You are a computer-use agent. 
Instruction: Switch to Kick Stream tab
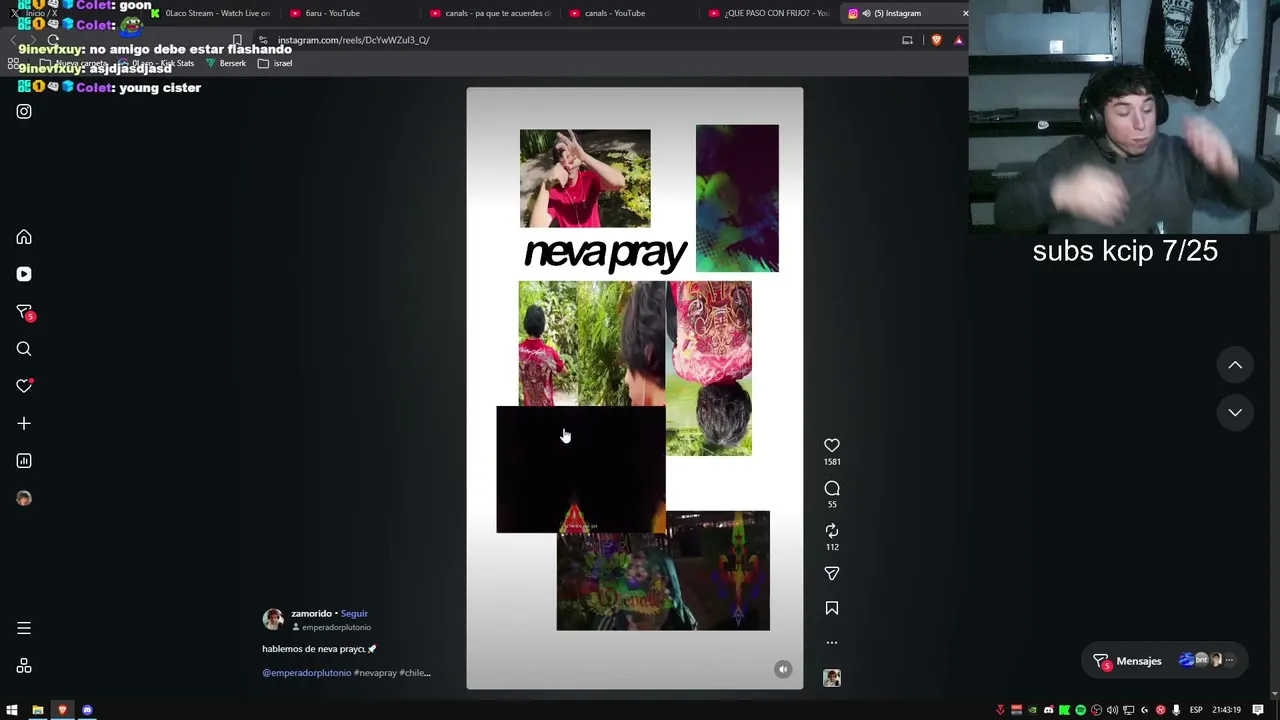point(210,13)
